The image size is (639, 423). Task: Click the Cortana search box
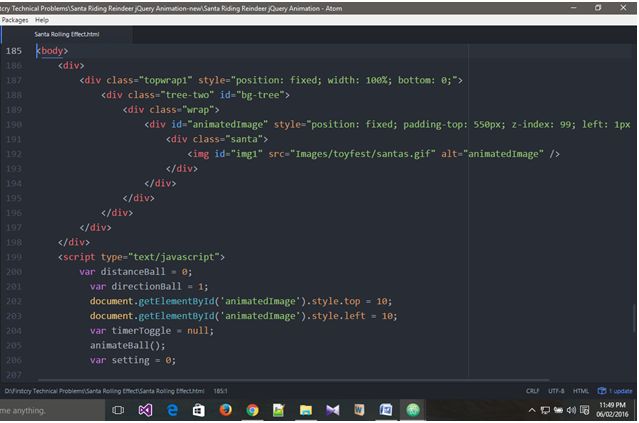[52, 410]
